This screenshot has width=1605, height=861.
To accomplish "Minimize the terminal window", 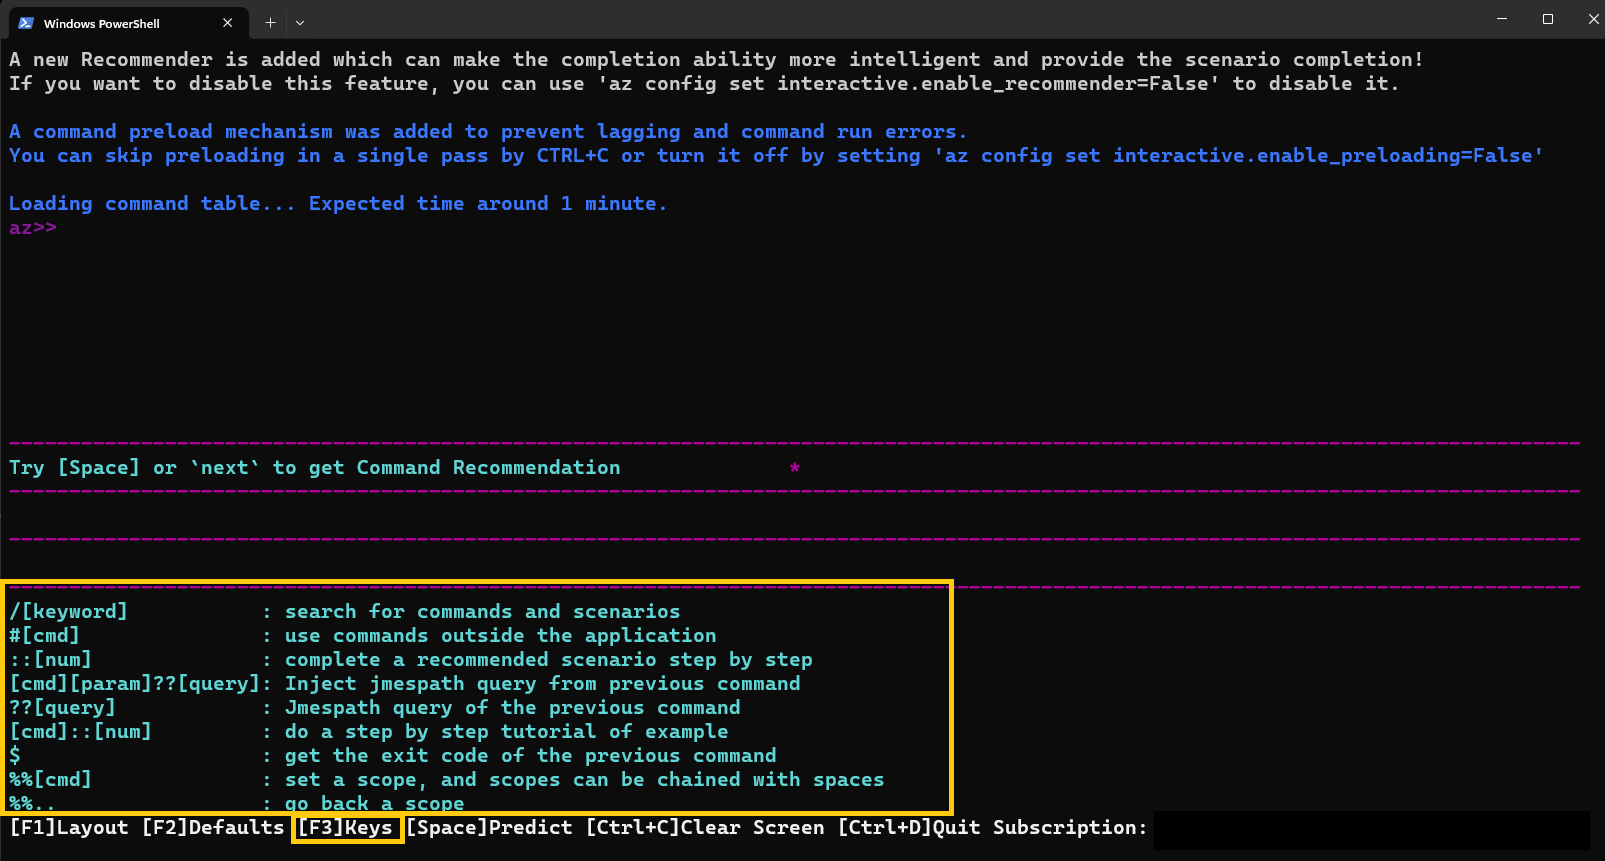I will coord(1502,19).
